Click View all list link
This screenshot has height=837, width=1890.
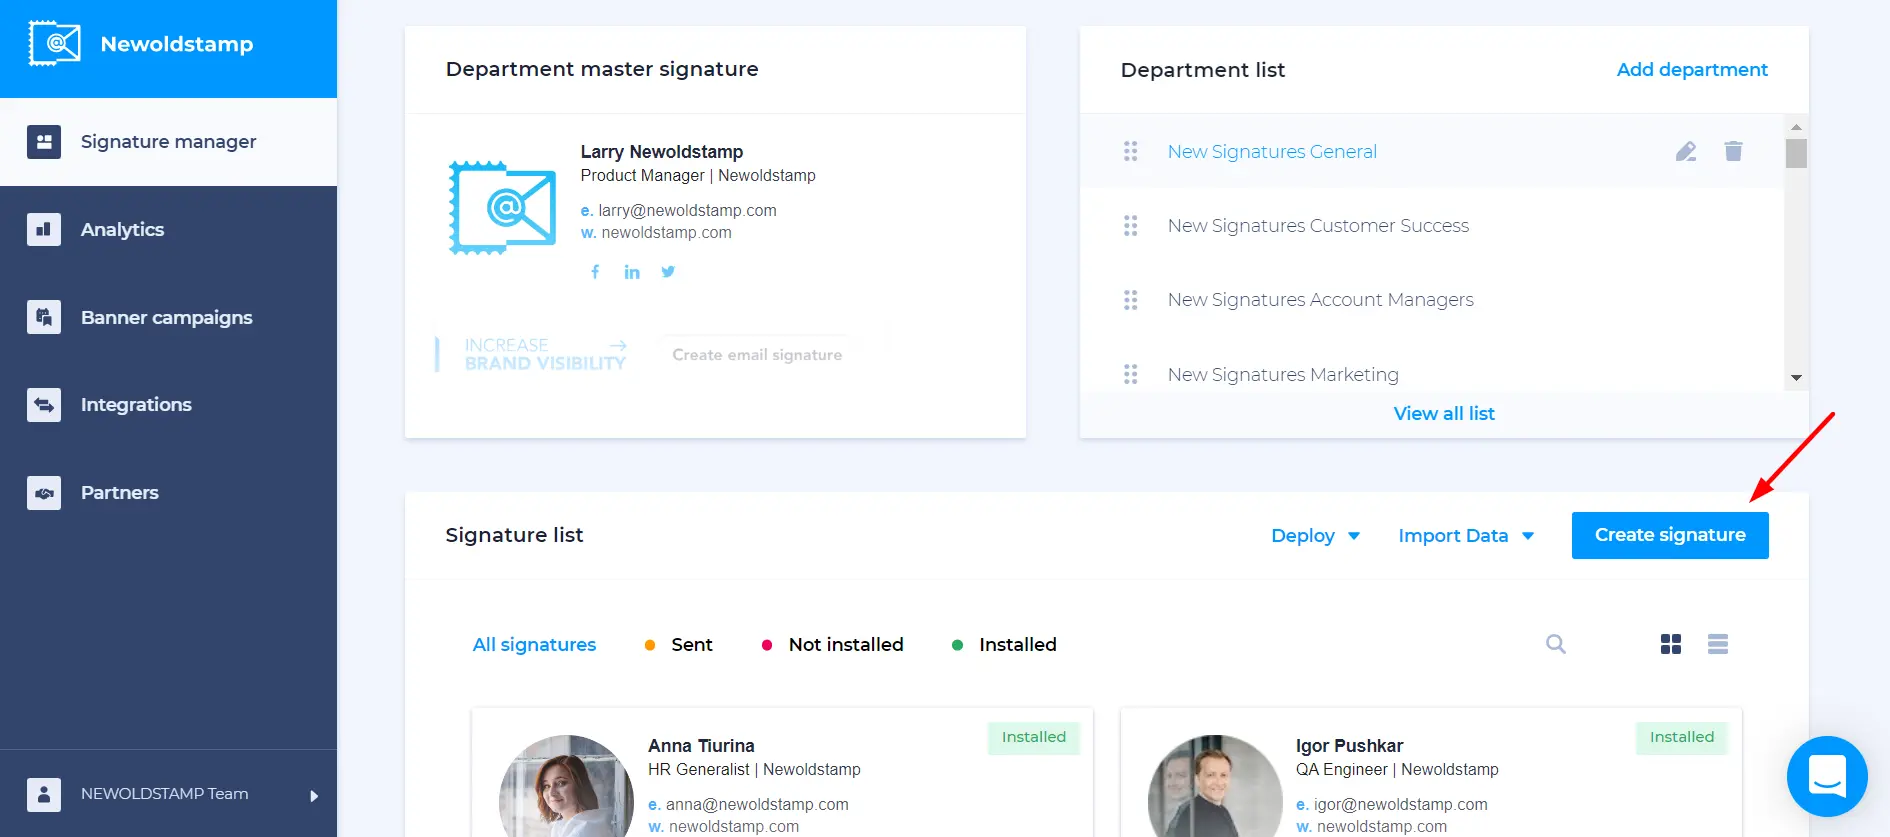1444,414
